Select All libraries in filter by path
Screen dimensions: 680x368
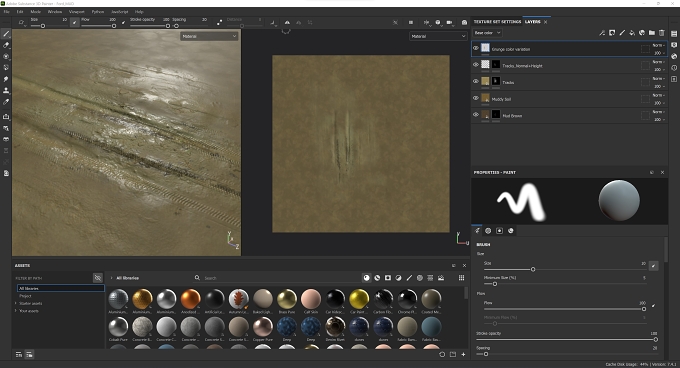pos(61,288)
